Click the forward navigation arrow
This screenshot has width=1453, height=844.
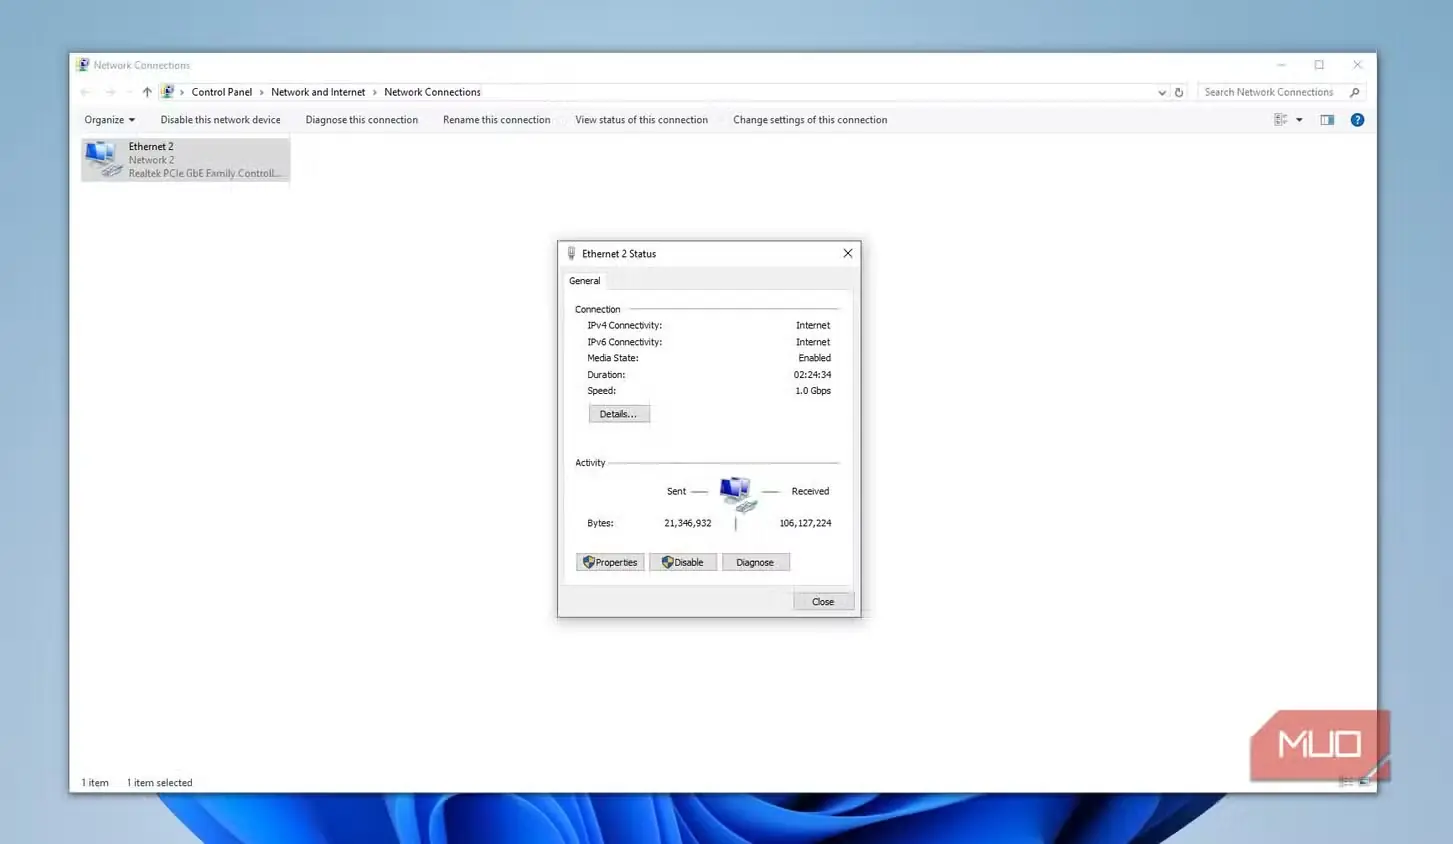[x=110, y=92]
